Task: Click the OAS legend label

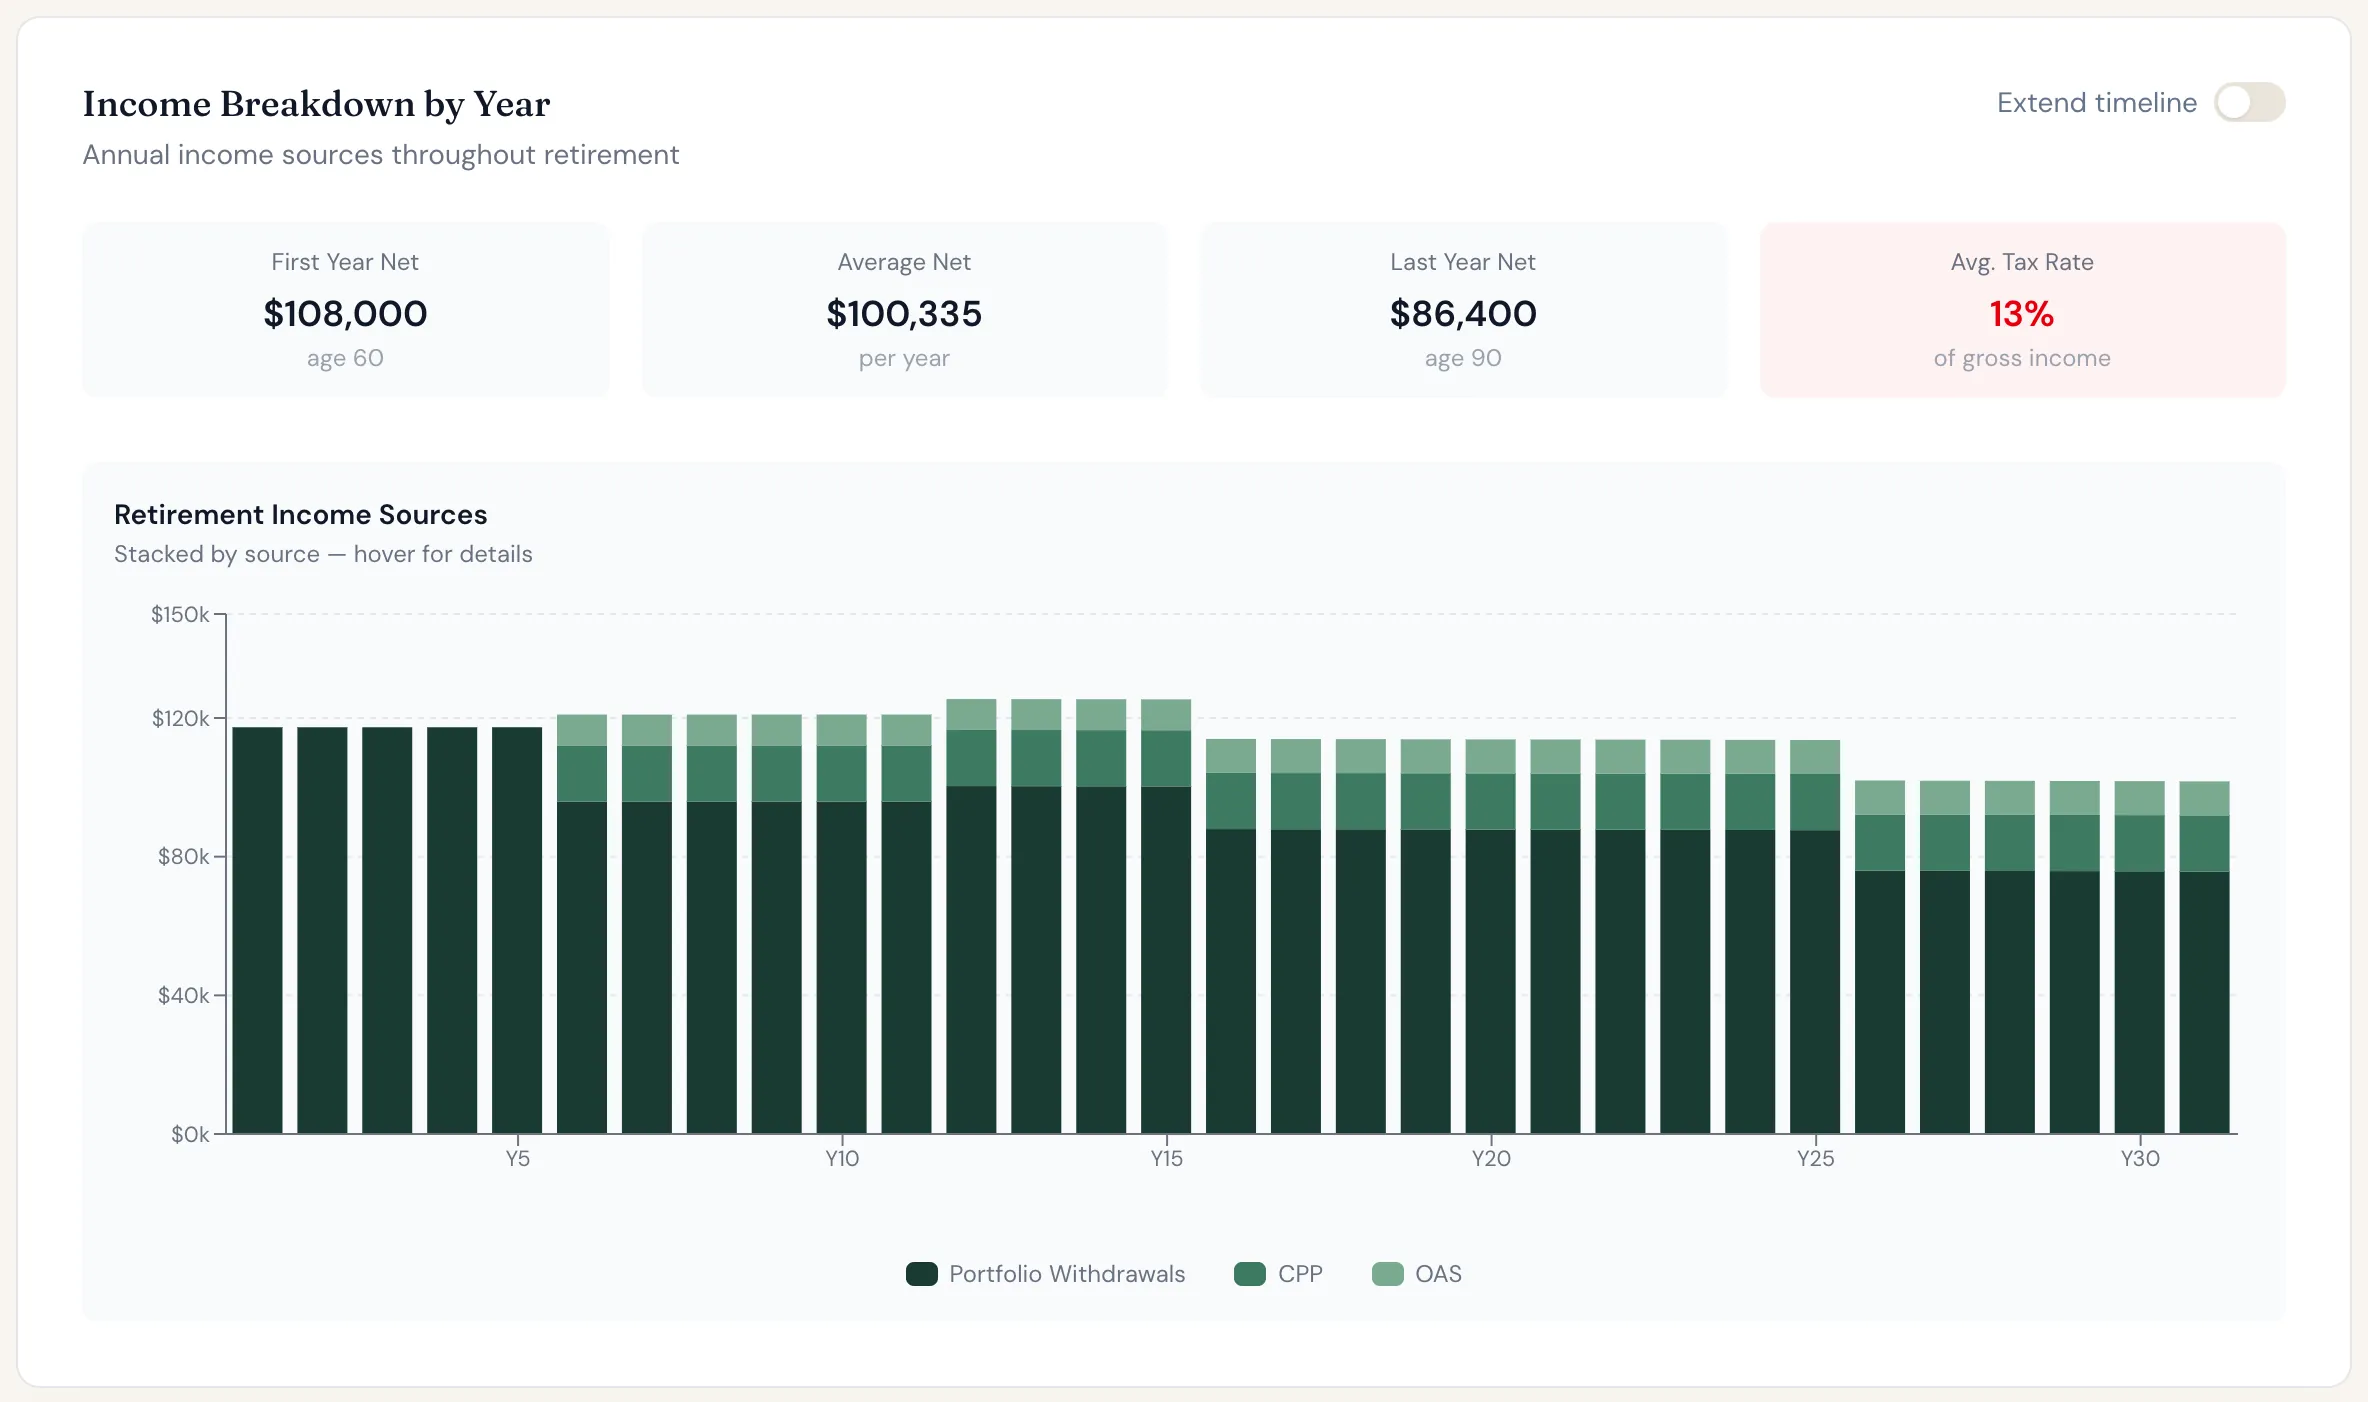Action: tap(1438, 1274)
